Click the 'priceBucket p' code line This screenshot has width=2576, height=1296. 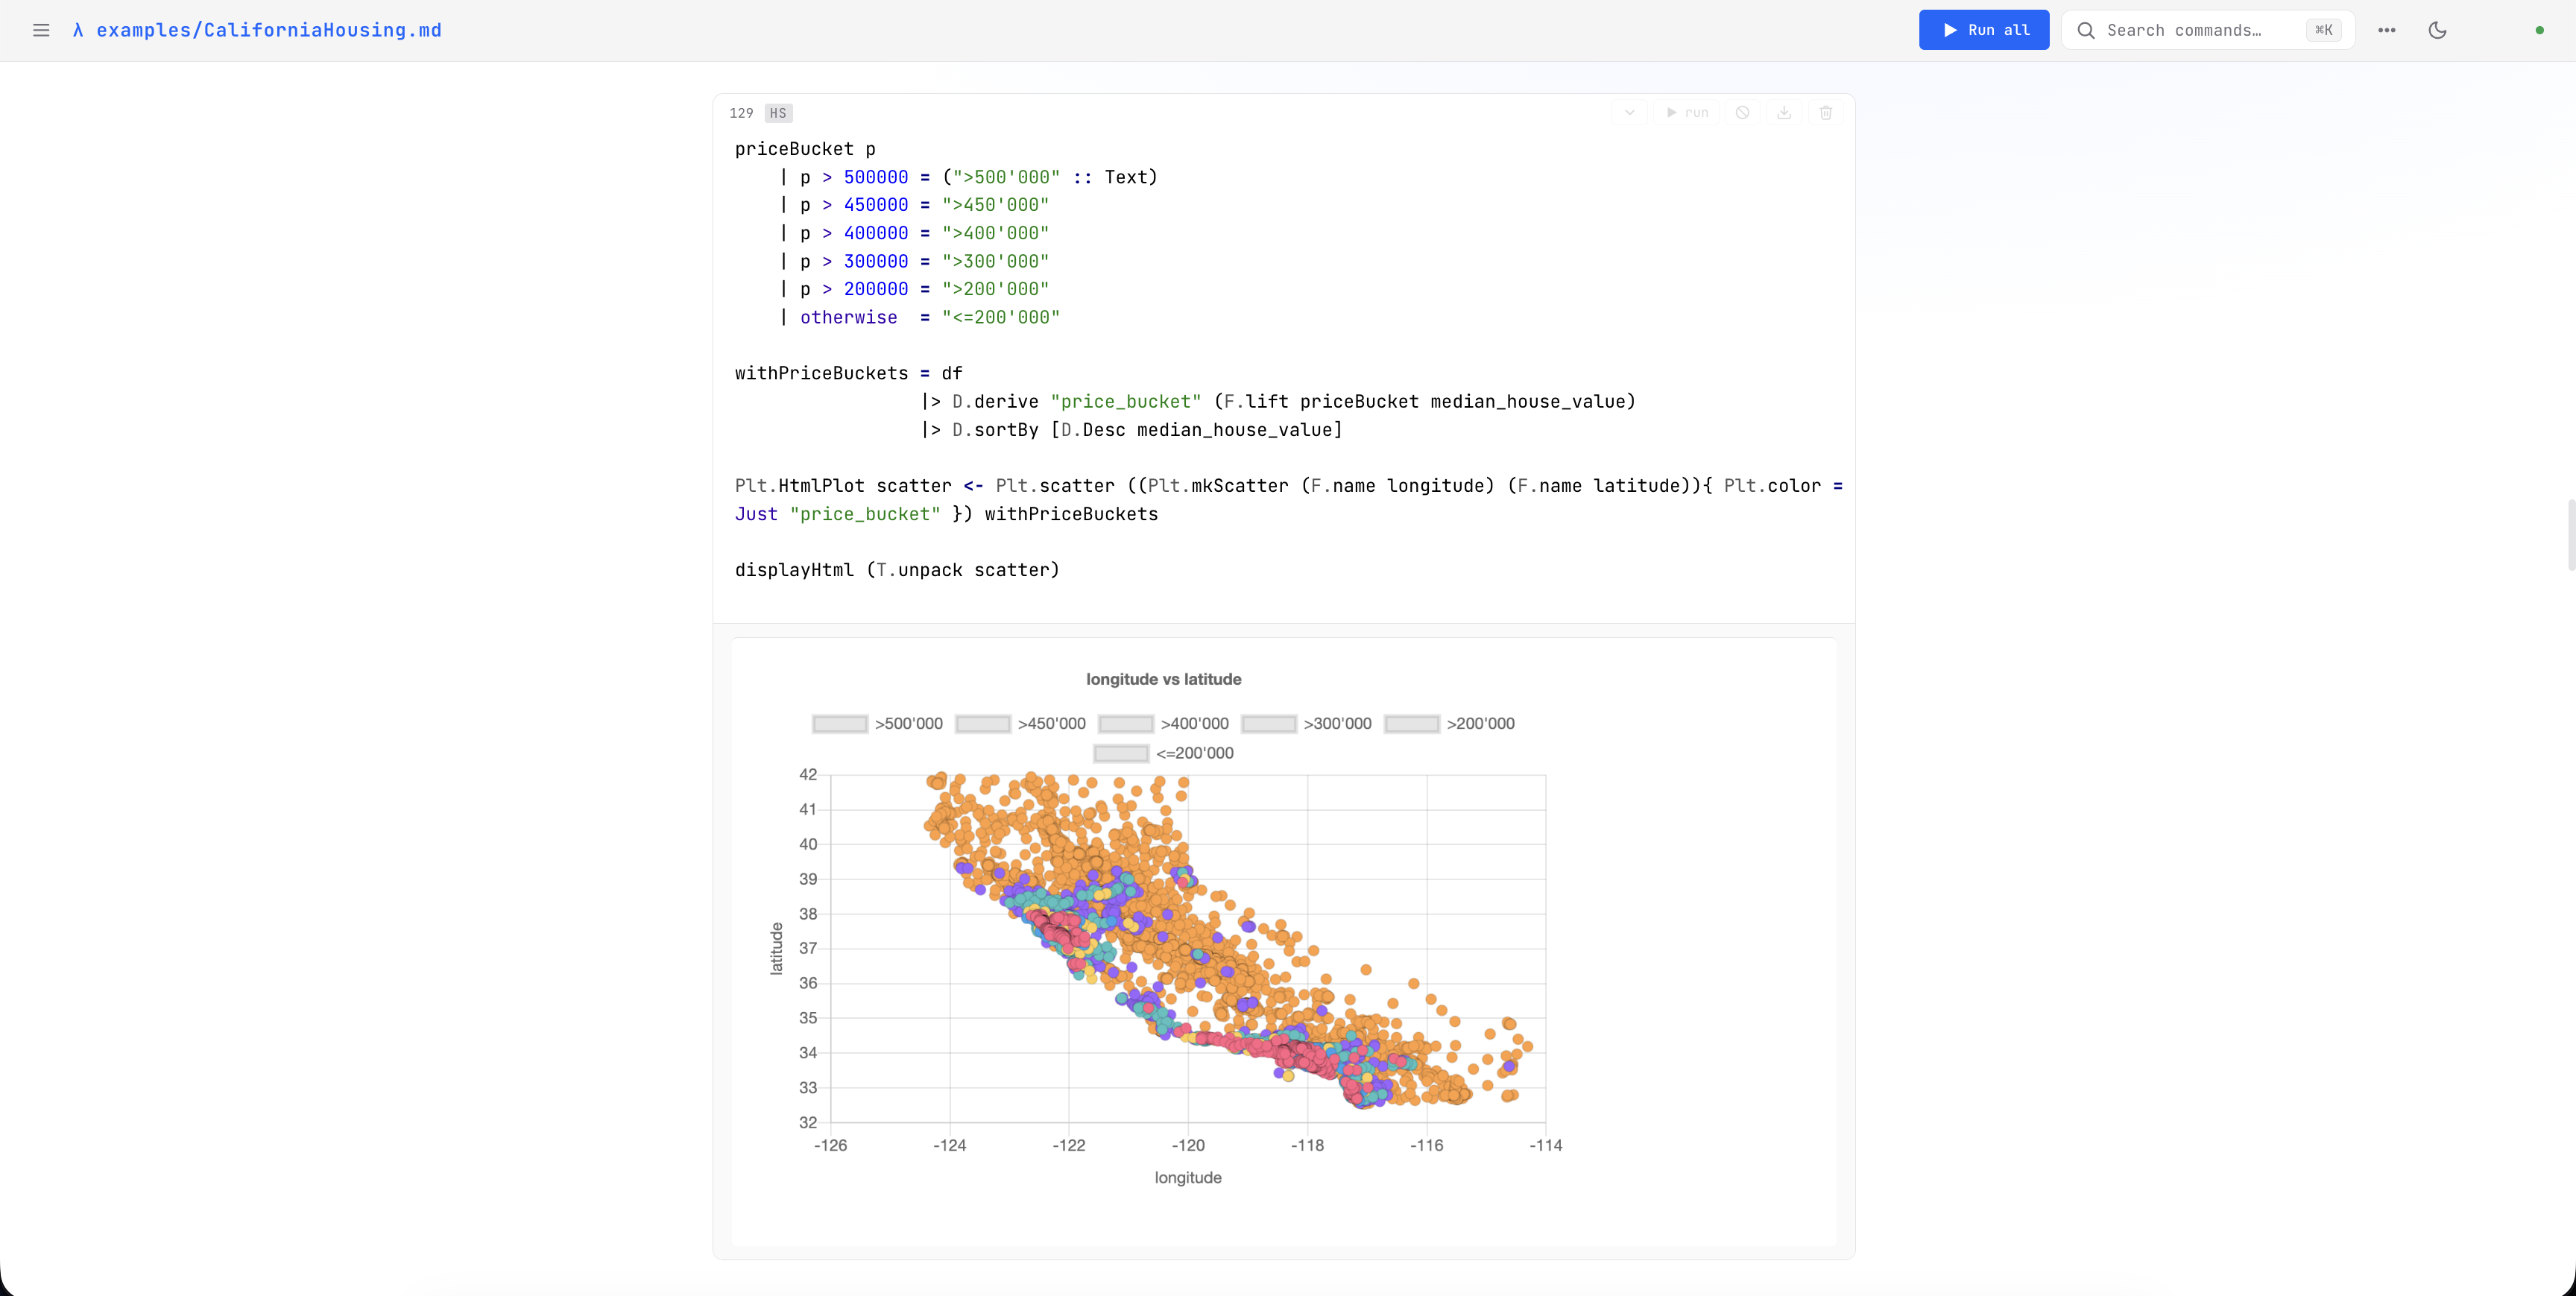(805, 149)
